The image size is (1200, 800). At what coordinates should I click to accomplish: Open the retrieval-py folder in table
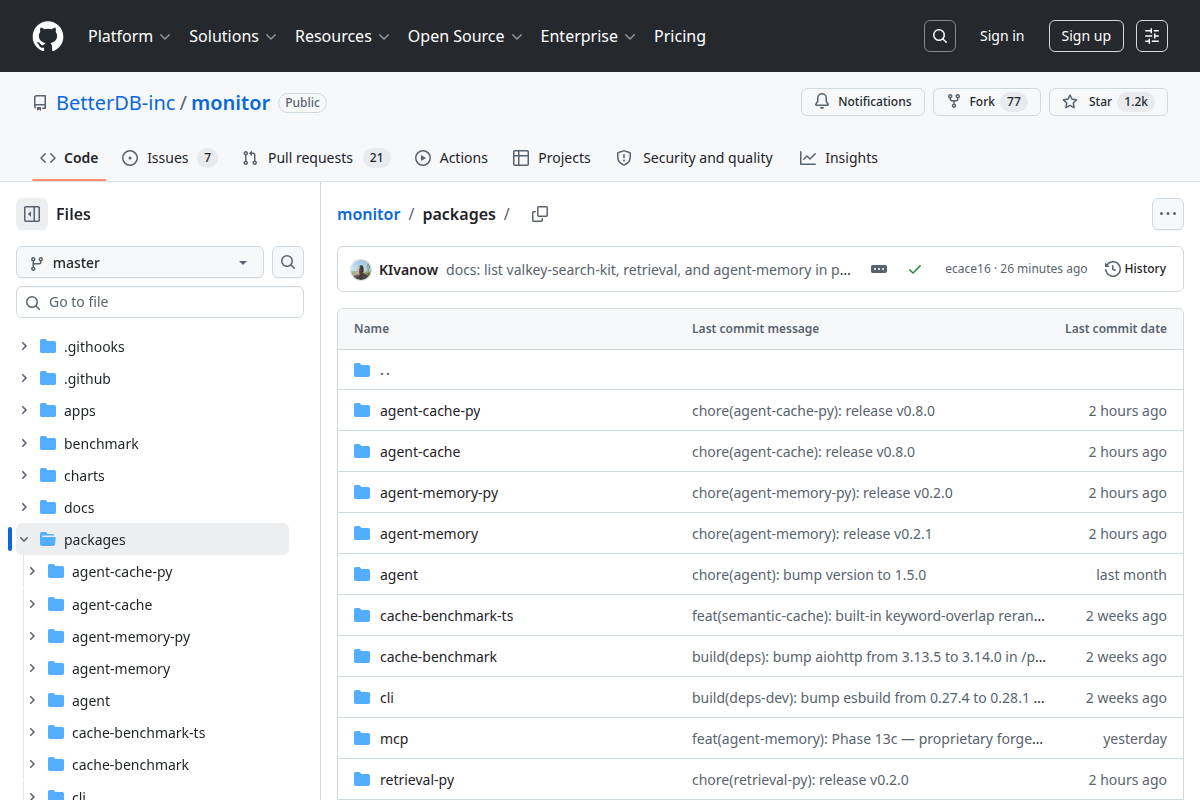(x=417, y=780)
